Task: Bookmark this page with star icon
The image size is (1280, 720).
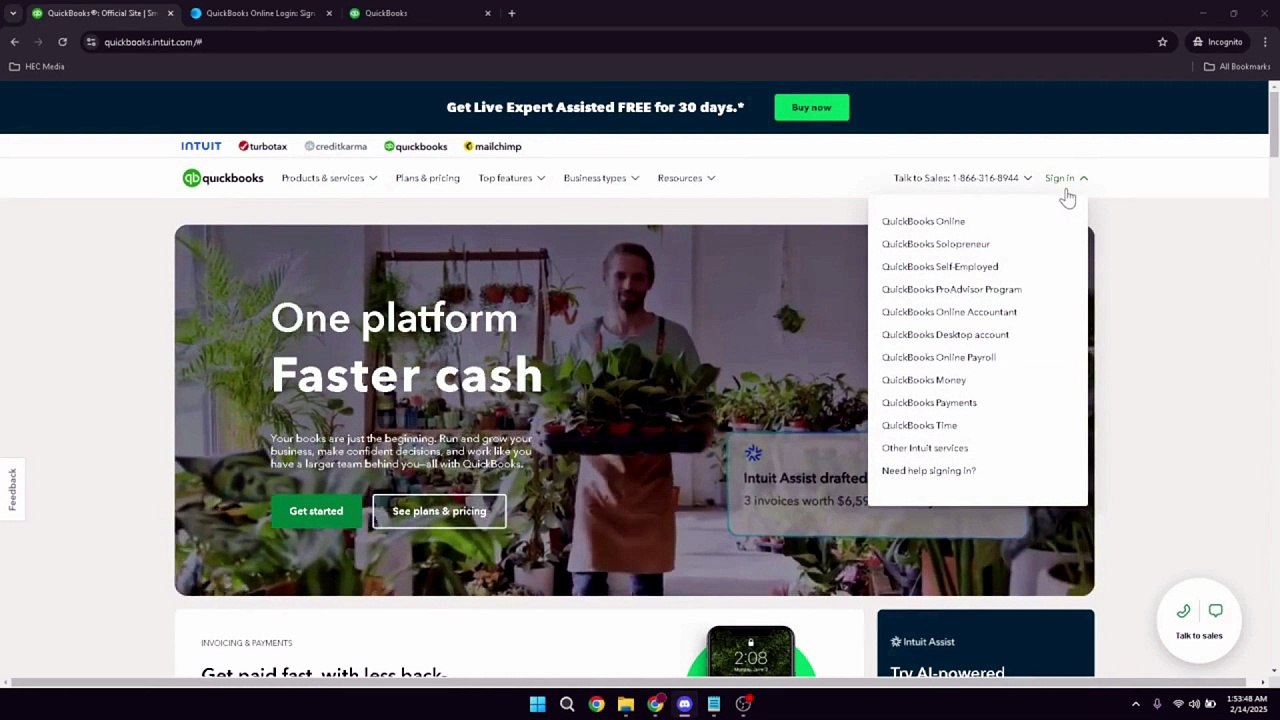Action: (x=1162, y=42)
